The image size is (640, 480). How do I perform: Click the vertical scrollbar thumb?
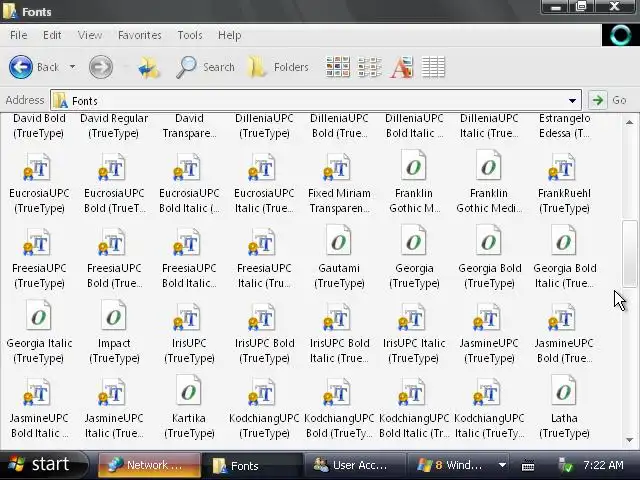pyautogui.click(x=629, y=253)
